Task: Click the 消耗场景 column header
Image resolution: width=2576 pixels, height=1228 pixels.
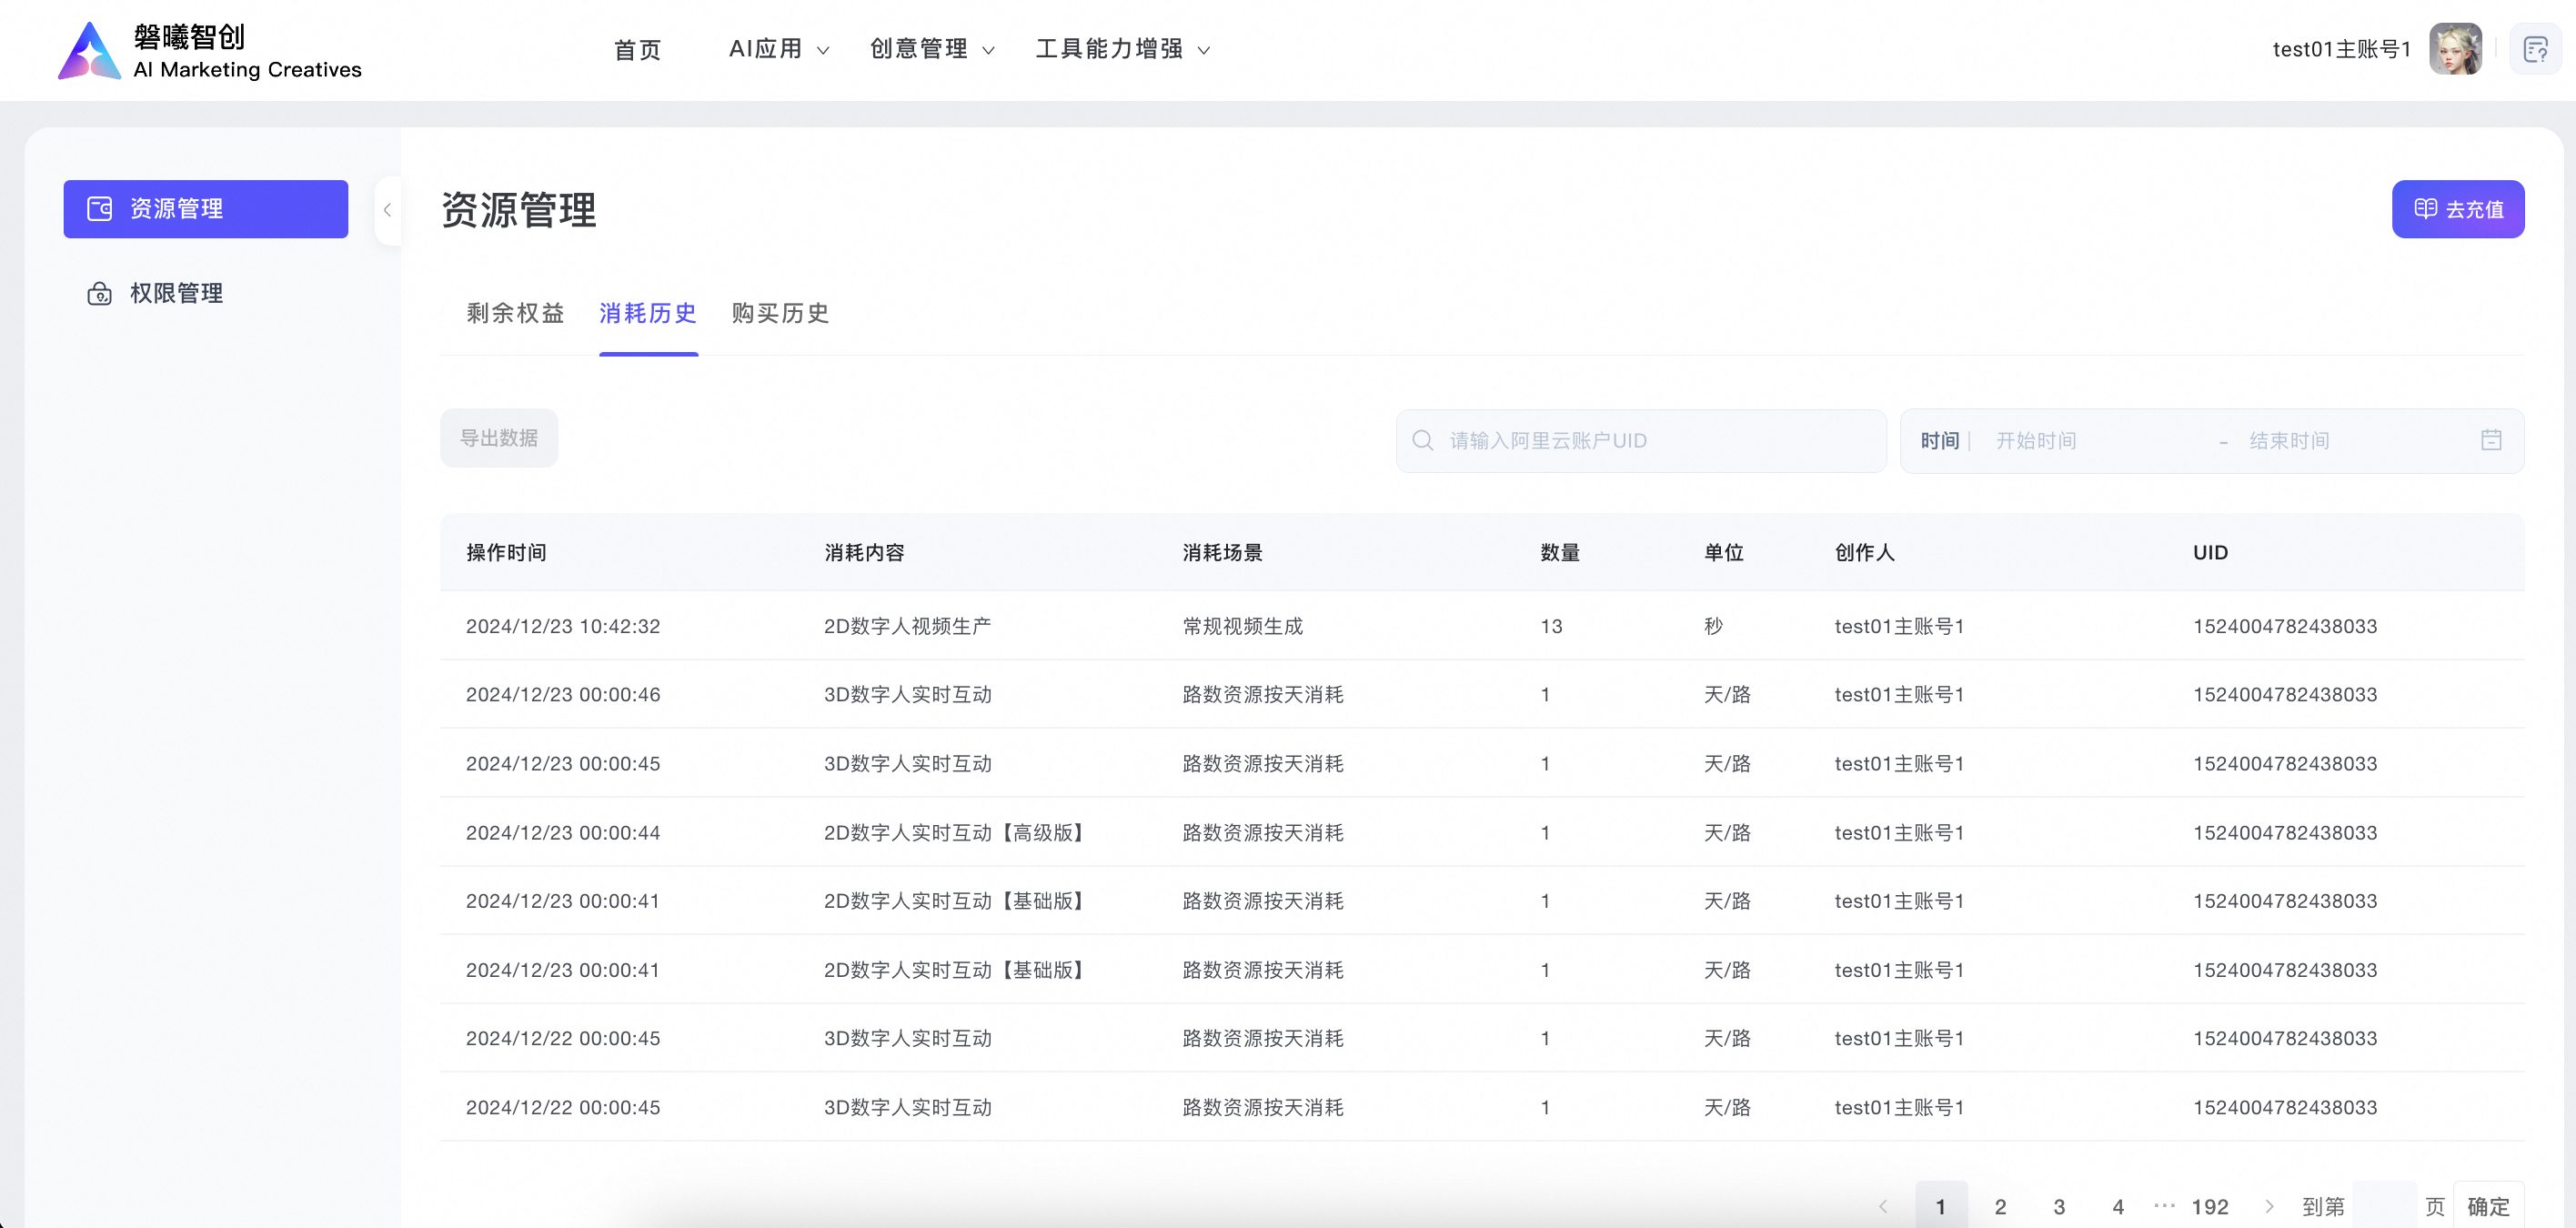Action: [1222, 552]
